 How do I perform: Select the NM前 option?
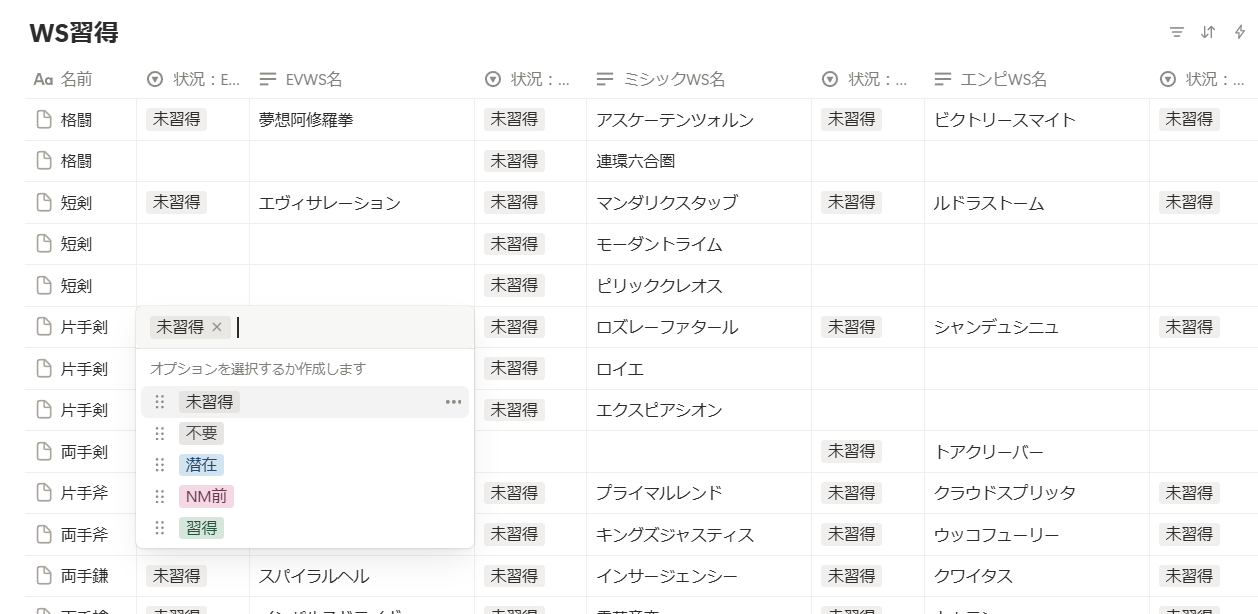tap(305, 497)
